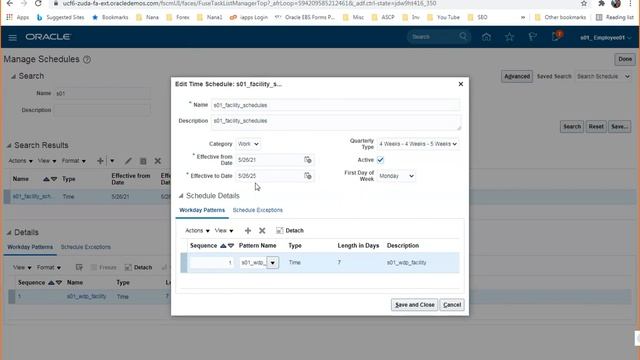Sort Search Results Name column ascending
The image size is (640, 360).
[x=46, y=179]
